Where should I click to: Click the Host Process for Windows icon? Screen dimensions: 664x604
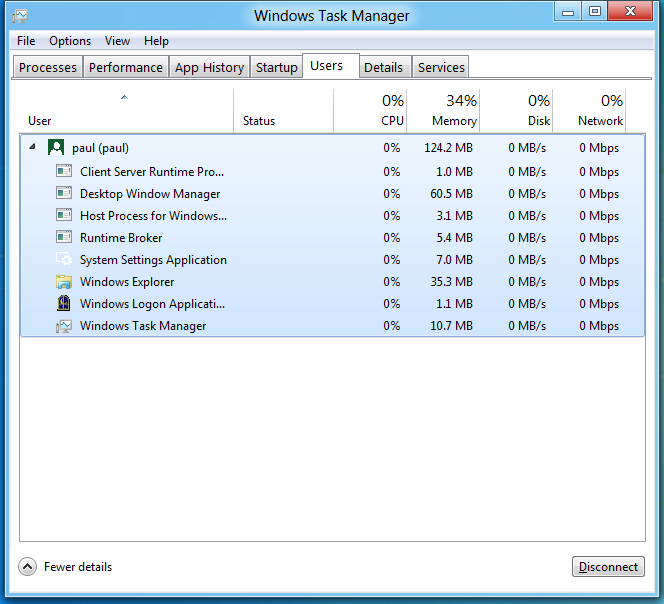tap(64, 215)
